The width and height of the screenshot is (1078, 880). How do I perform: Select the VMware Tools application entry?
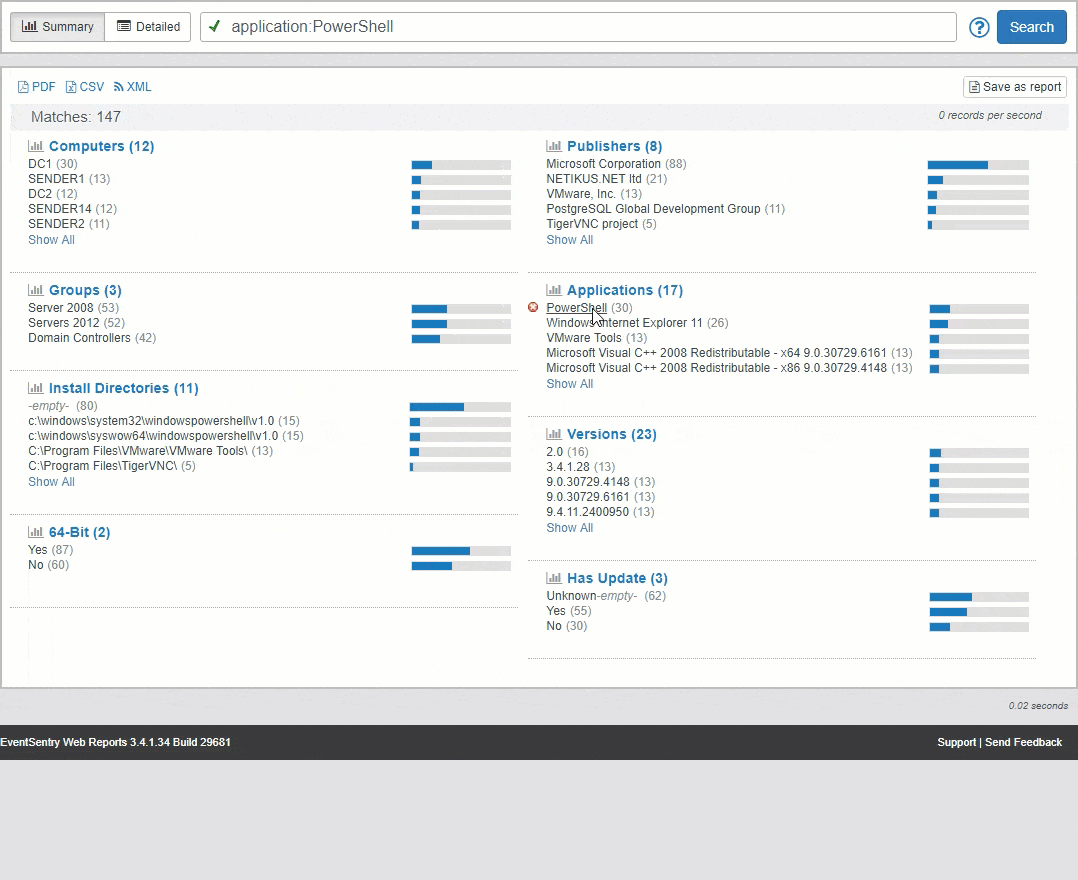click(584, 338)
